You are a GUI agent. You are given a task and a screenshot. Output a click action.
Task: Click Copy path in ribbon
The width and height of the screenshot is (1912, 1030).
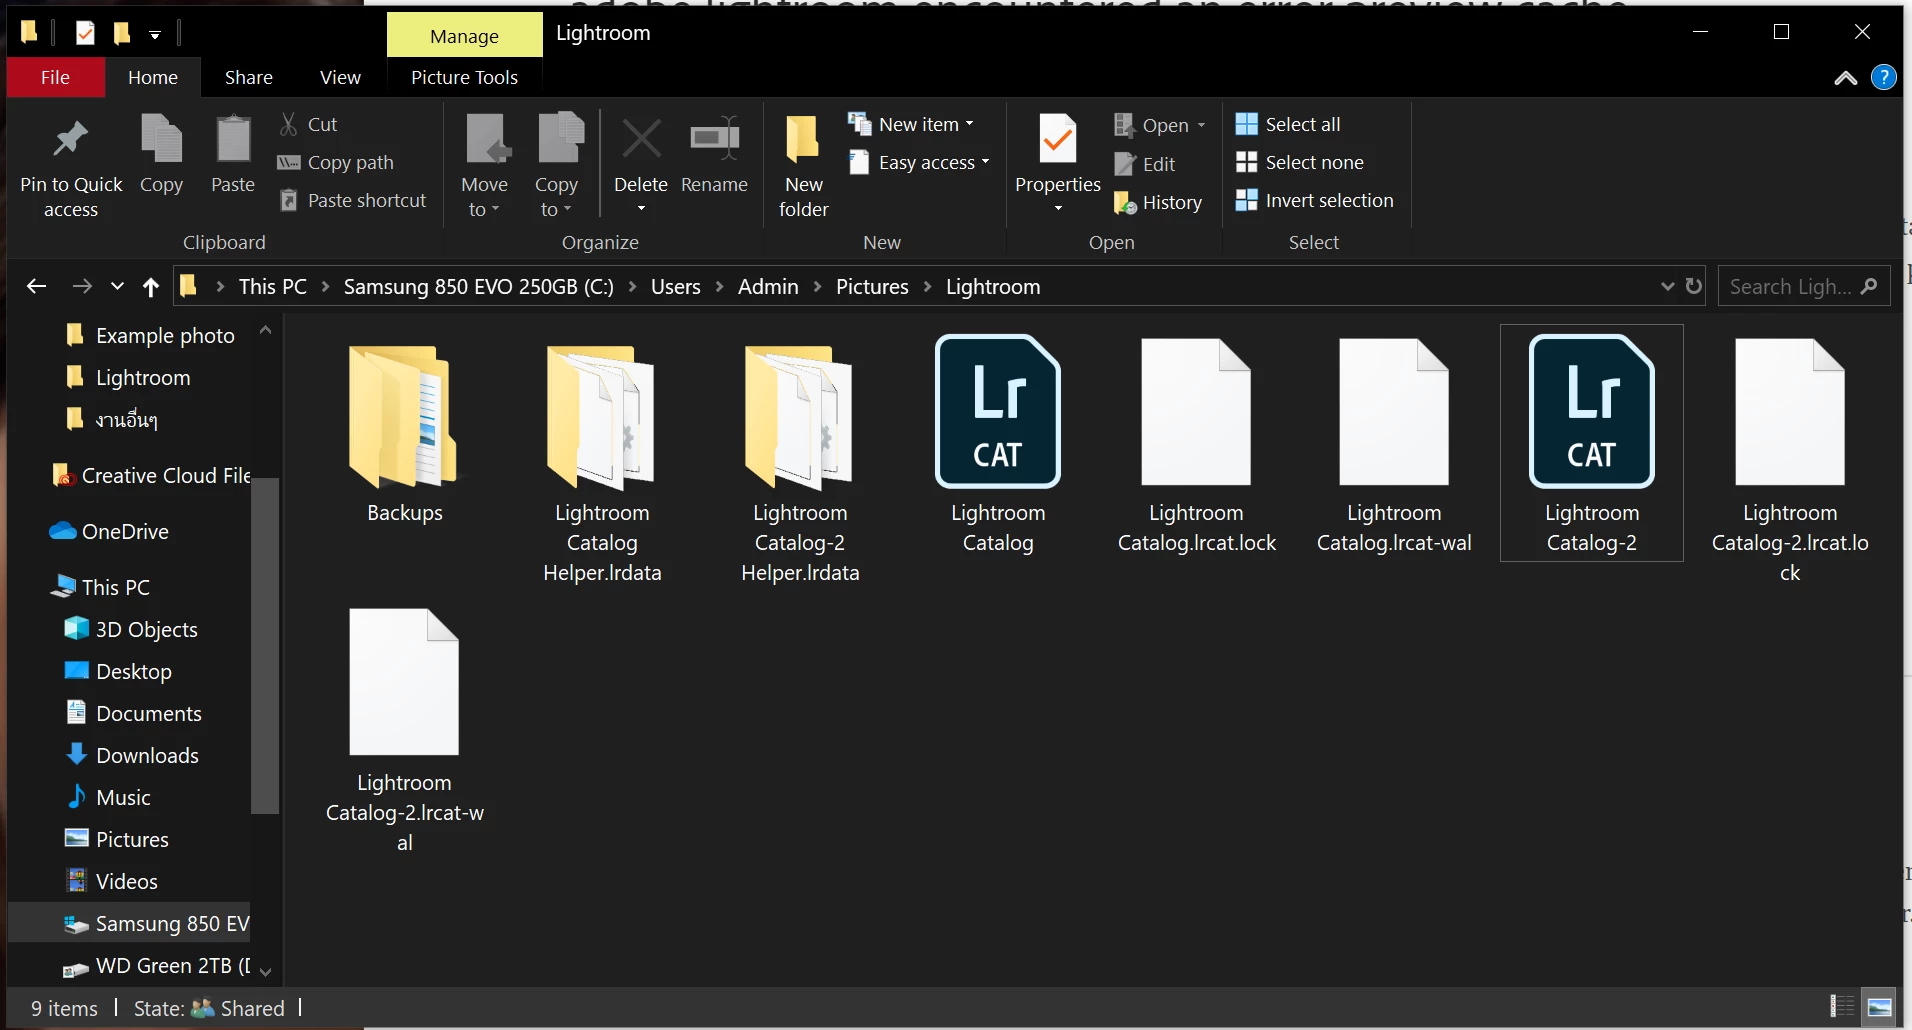(336, 162)
